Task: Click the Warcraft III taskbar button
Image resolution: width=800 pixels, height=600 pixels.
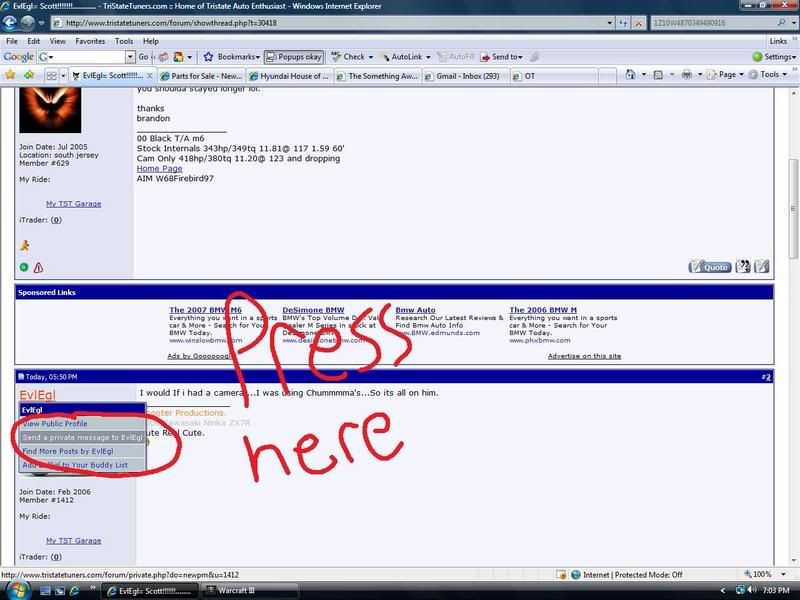Action: pyautogui.click(x=248, y=590)
